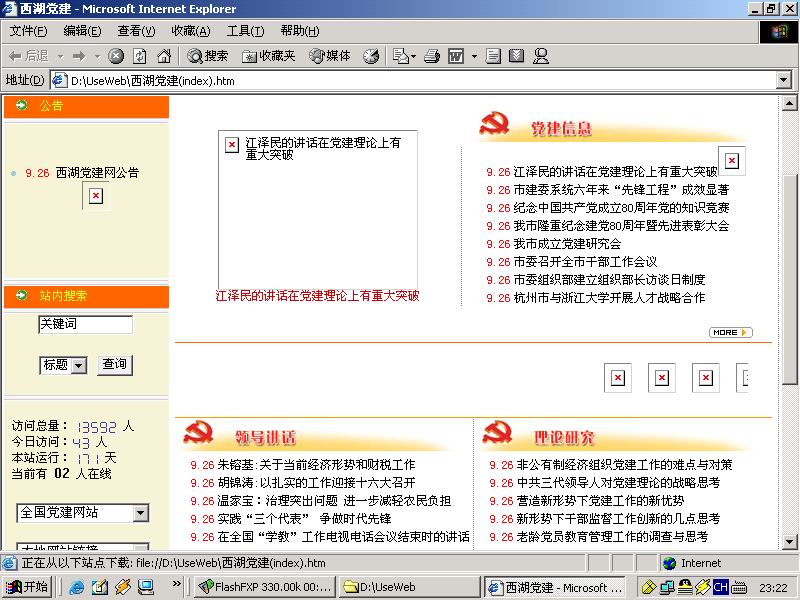Click the 关键词 search input field
The height and width of the screenshot is (600, 800).
pyautogui.click(x=85, y=324)
